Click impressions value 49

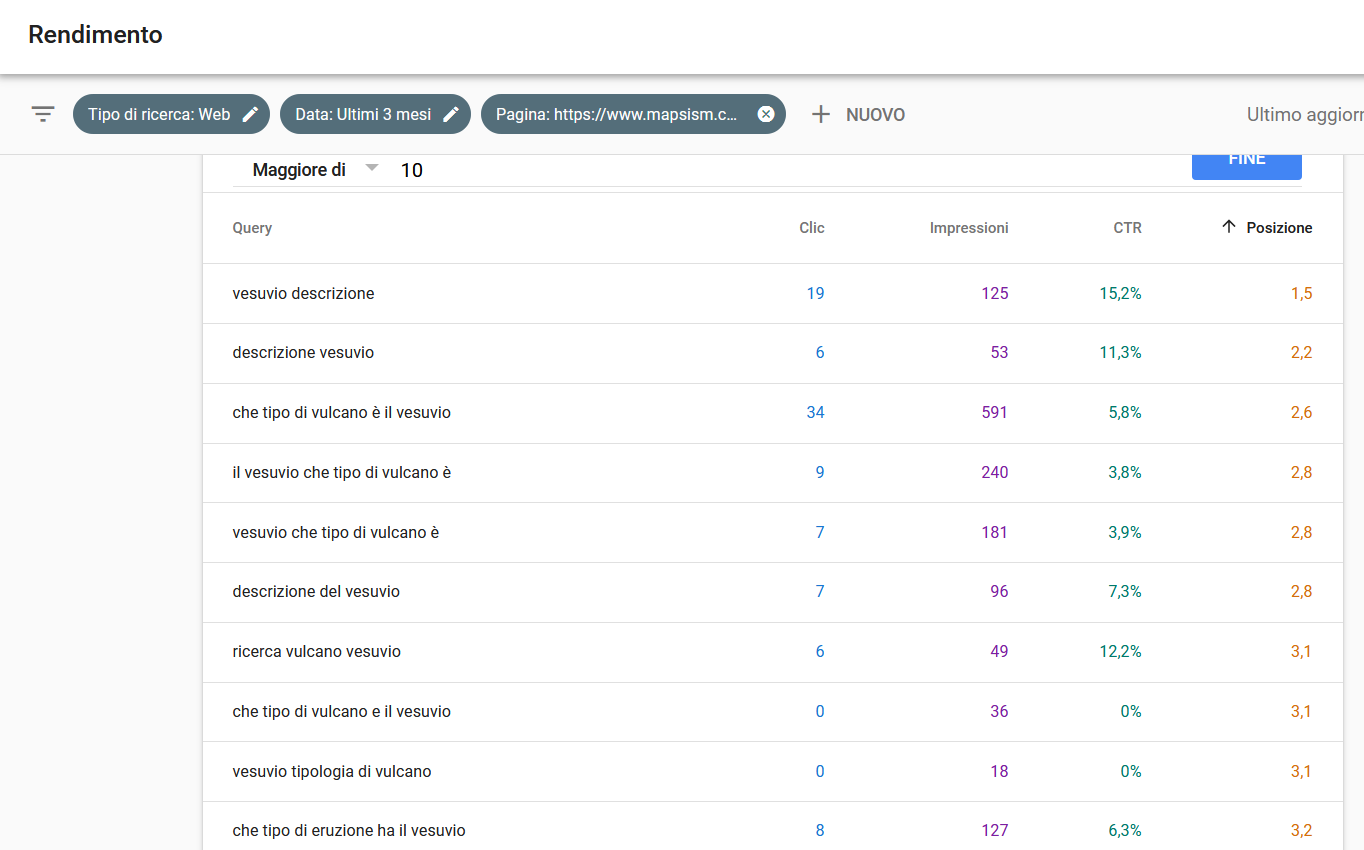(999, 651)
